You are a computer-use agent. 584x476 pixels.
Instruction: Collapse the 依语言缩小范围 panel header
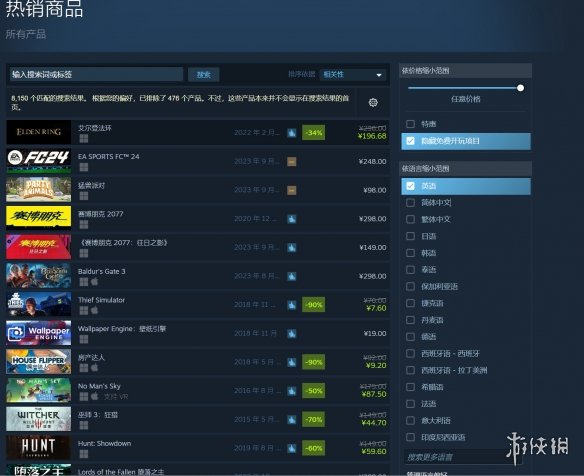point(466,169)
